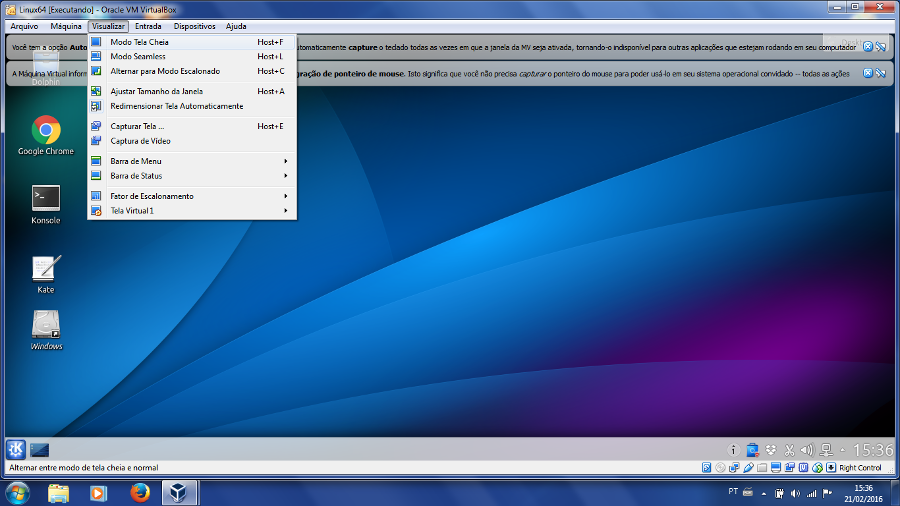Open the KDE network tray icon

[x=826, y=450]
